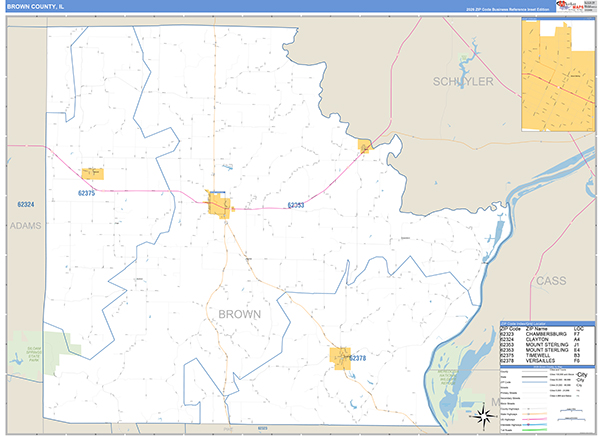Screen dimensions: 600x436
Task: Select the Timewell yellow city area above 62375
Action: pyautogui.click(x=93, y=174)
